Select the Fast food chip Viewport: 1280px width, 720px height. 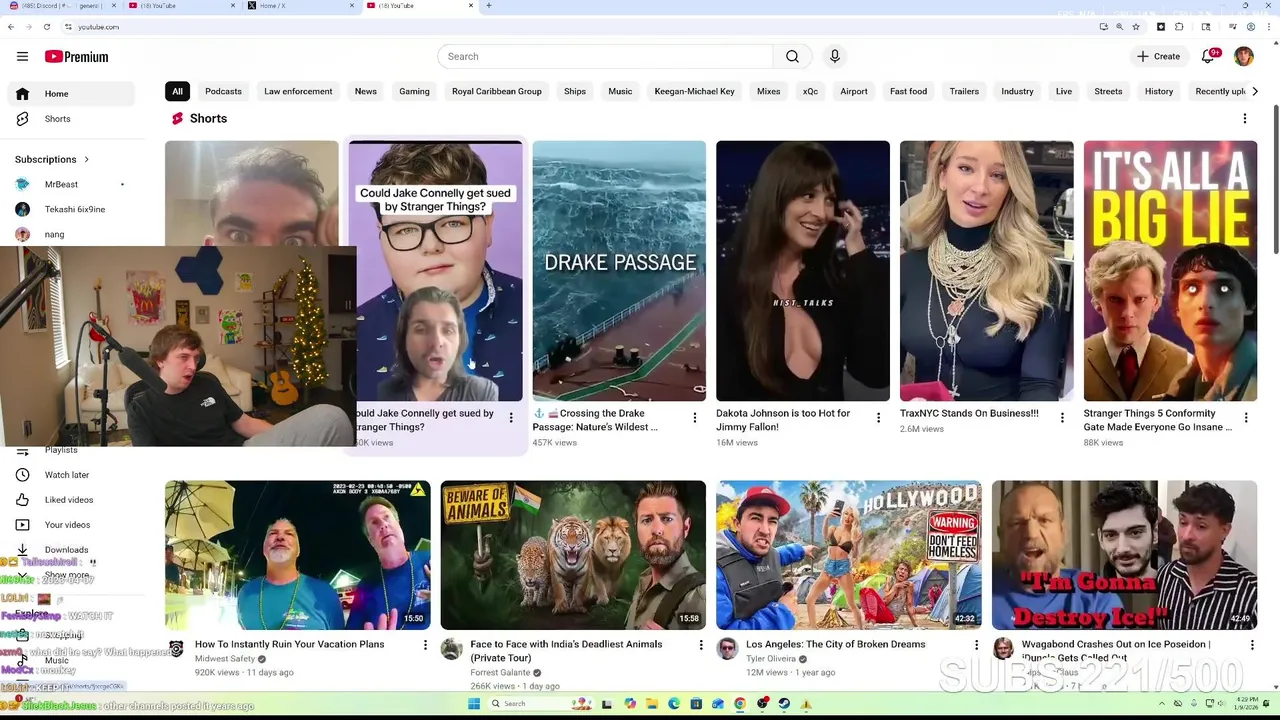coord(908,92)
